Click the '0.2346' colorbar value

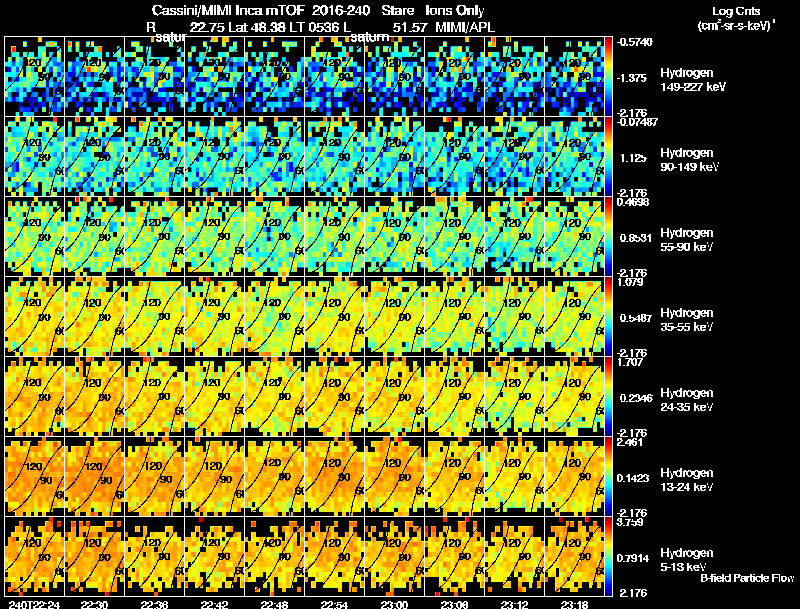[x=636, y=398]
